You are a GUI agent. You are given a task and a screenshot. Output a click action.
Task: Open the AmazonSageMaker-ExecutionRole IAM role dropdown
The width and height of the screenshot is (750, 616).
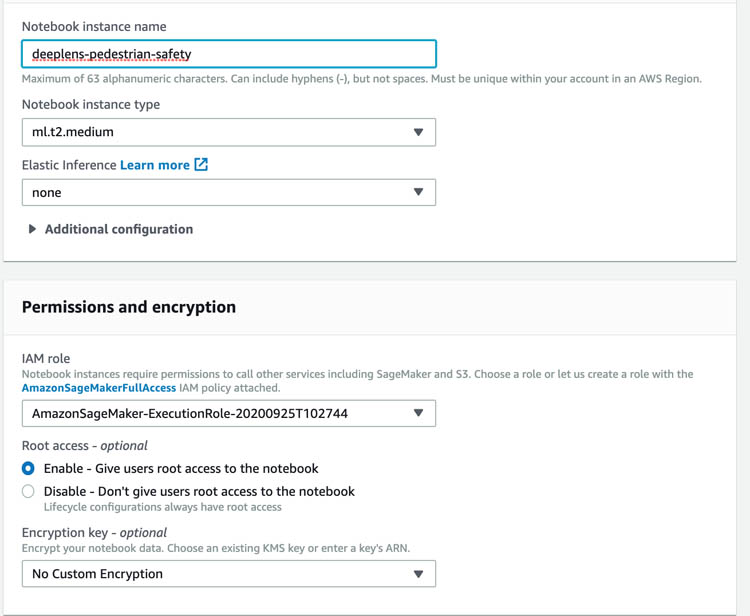click(229, 413)
